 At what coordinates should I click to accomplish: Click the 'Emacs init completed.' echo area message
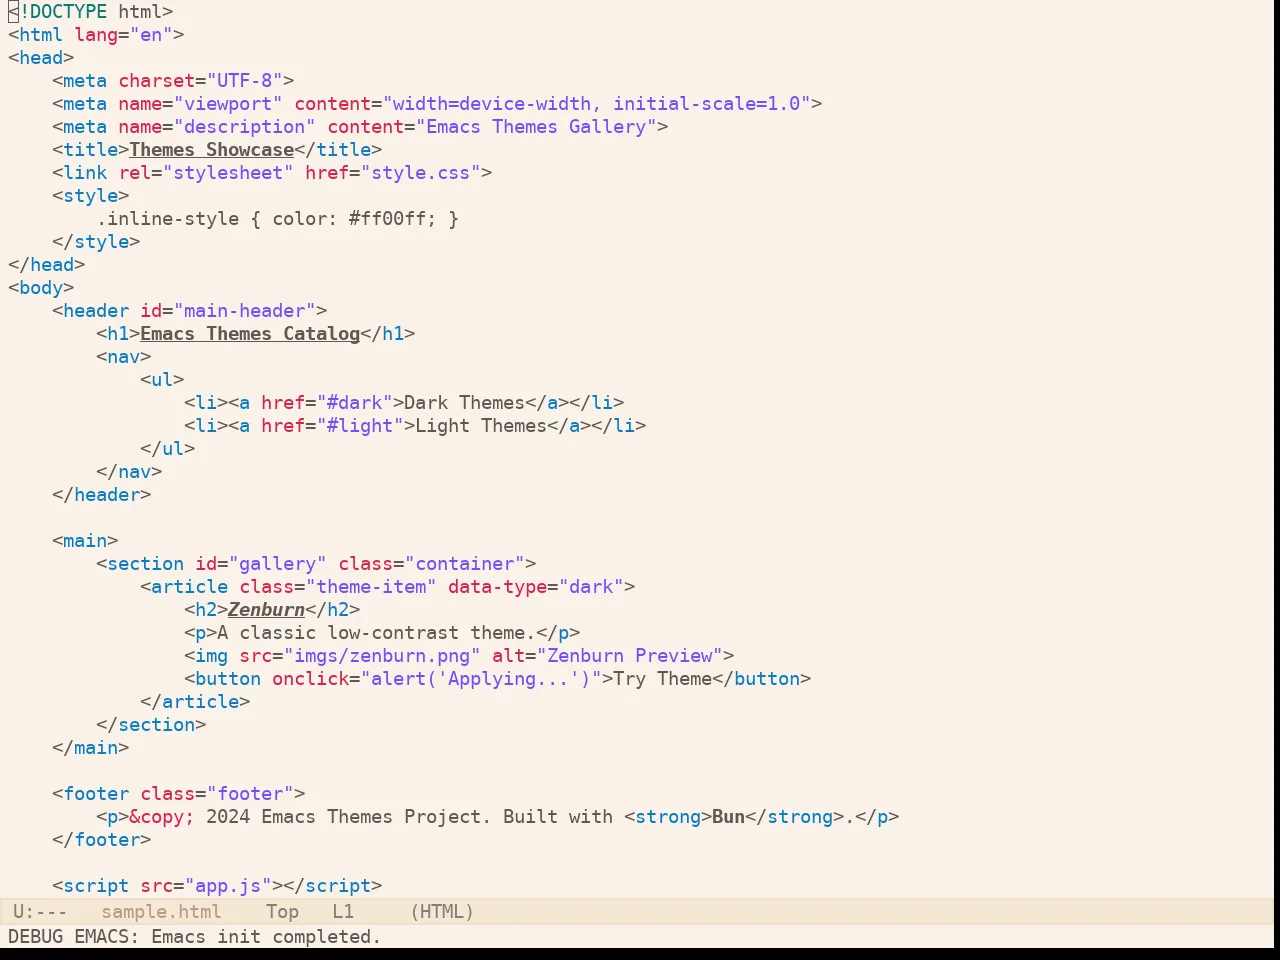point(266,937)
